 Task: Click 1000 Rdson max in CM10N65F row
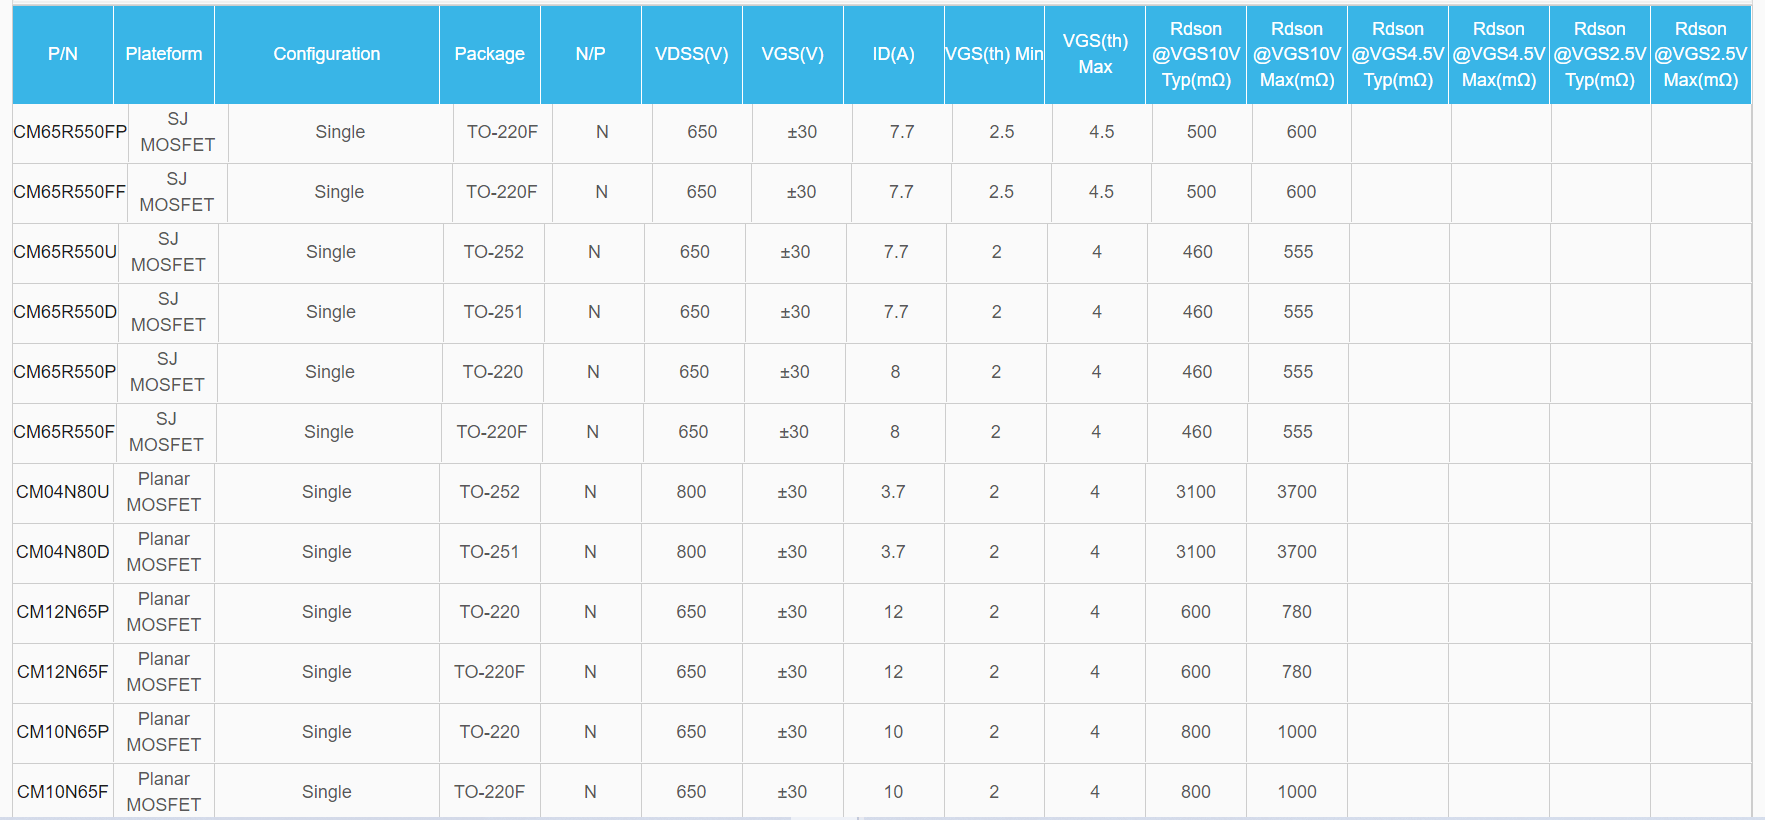coord(1297,792)
